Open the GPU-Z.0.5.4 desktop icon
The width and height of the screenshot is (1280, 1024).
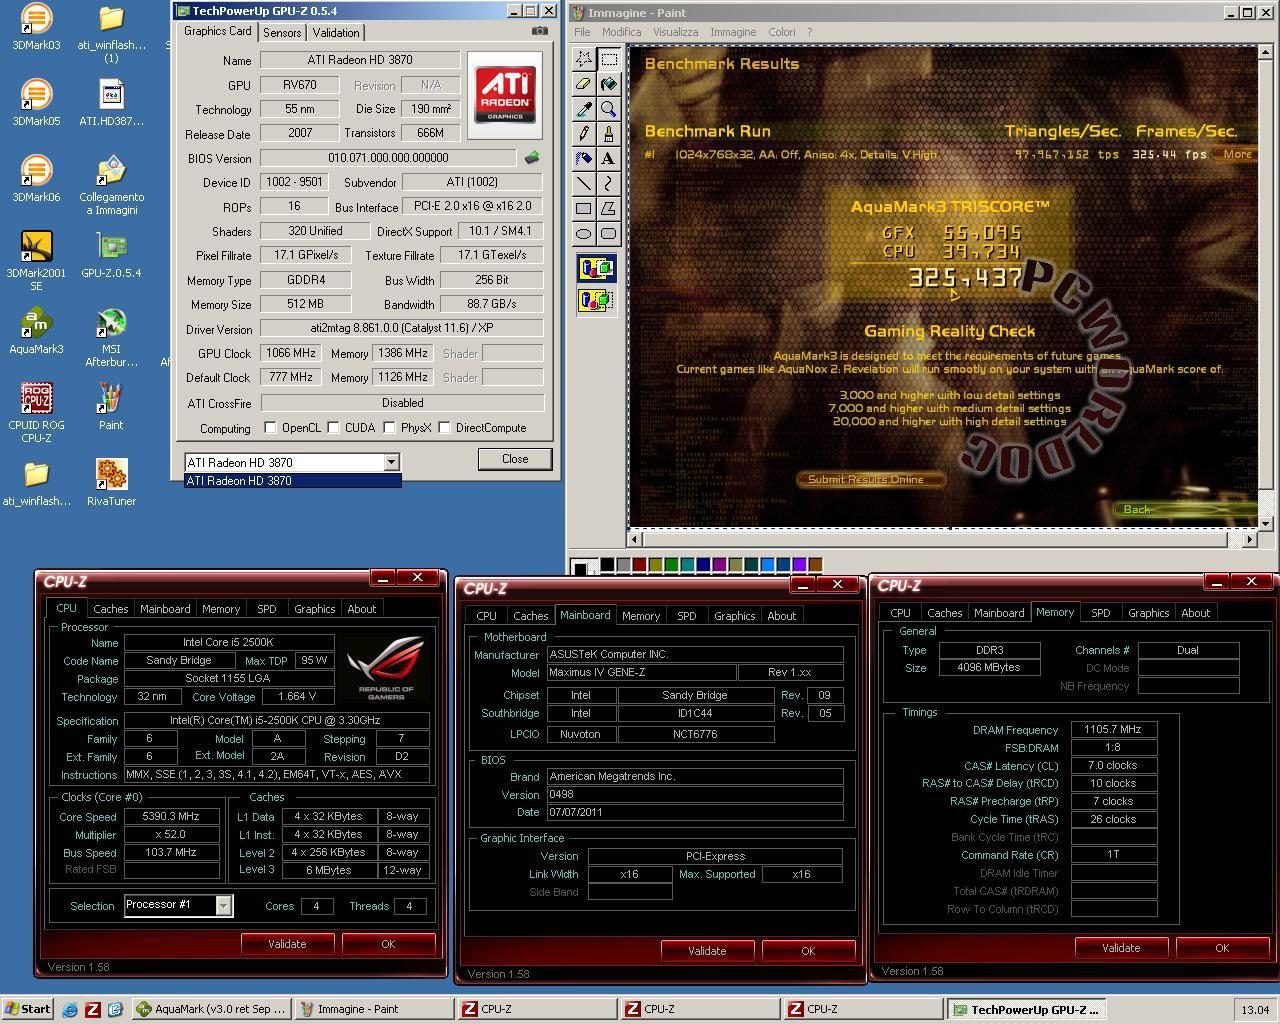(x=111, y=256)
